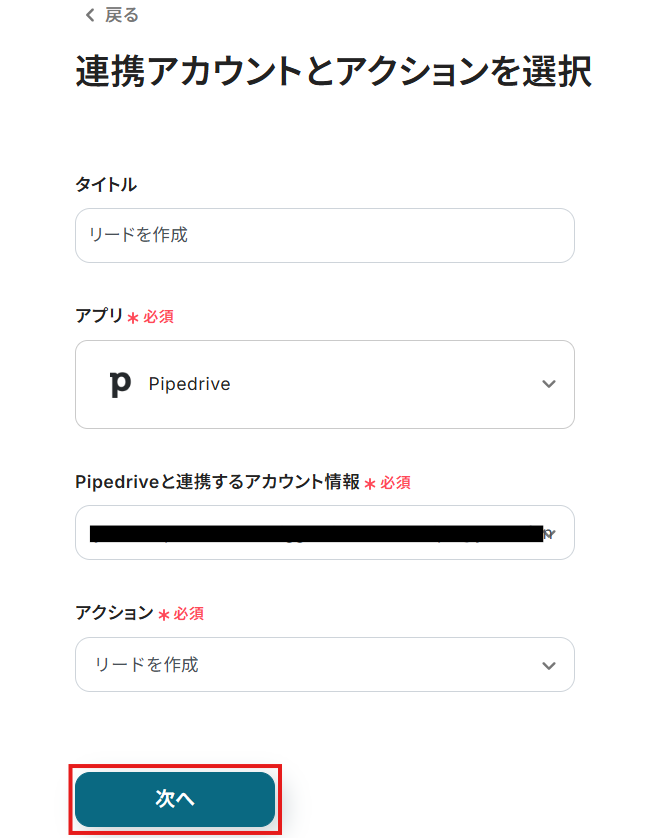
Task: Click the back chevron arrow icon
Action: [x=90, y=15]
